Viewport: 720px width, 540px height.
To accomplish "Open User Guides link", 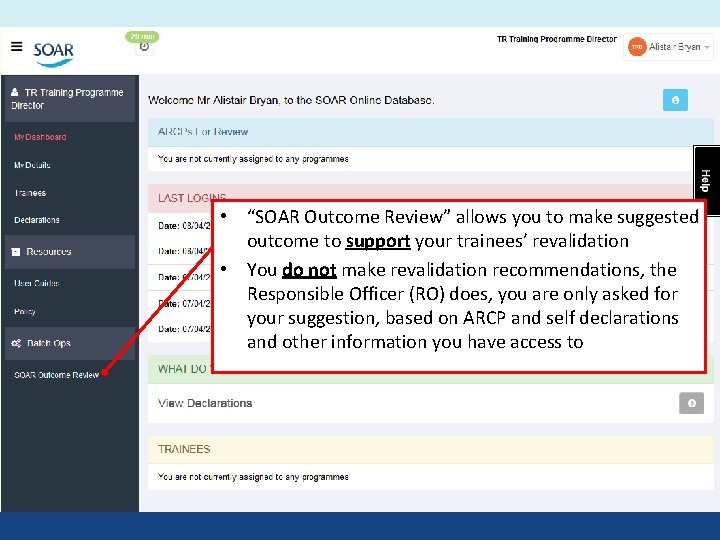I will point(37,283).
